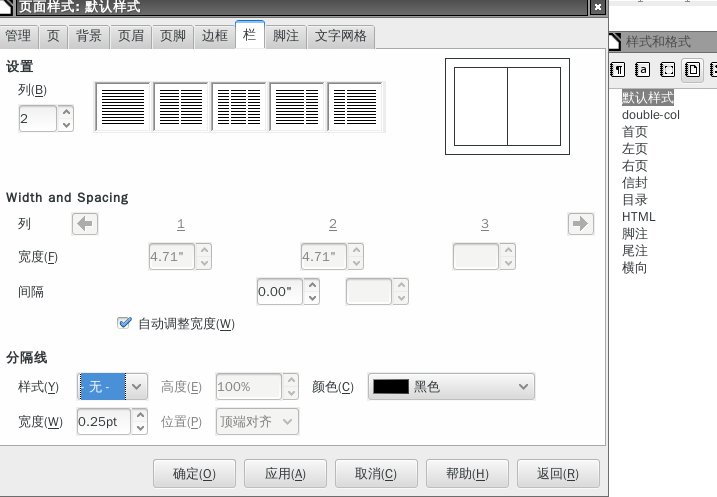Click the left arrow column navigation button
The height and width of the screenshot is (497, 717).
point(85,224)
